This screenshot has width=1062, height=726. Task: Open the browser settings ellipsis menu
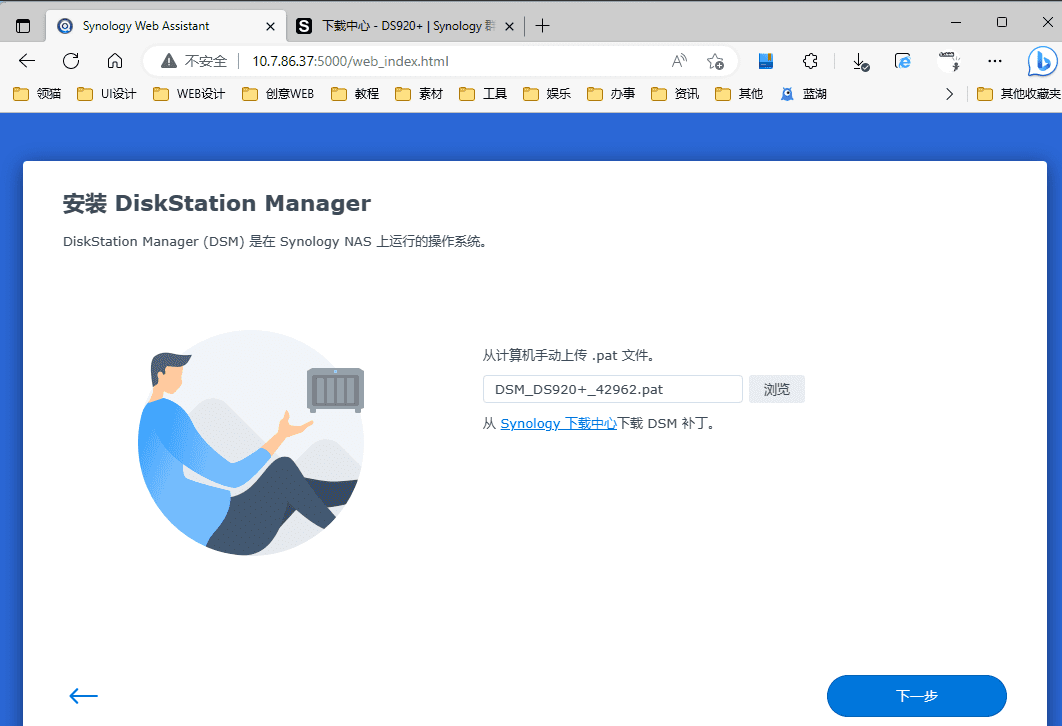coord(994,61)
